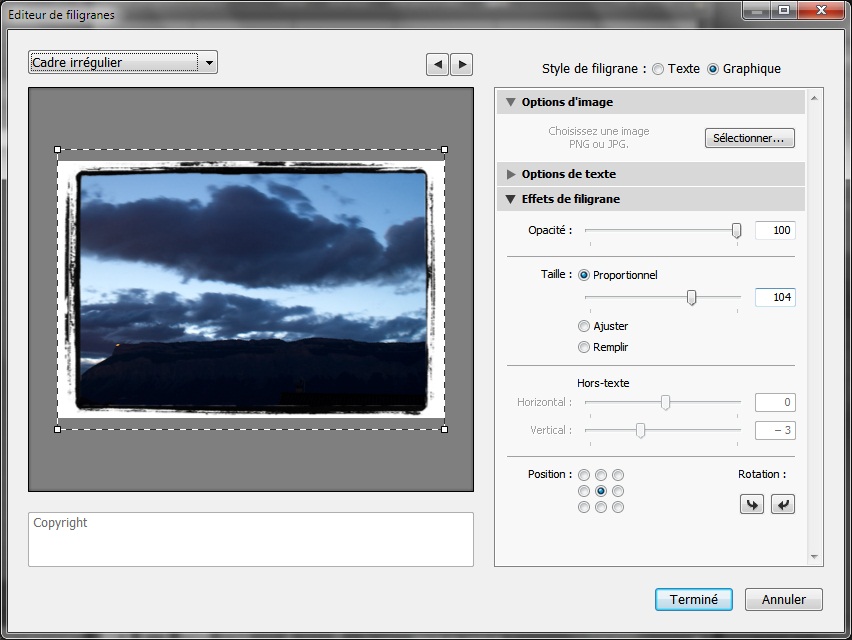This screenshot has height=640, width=852.
Task: Click the Sélectionner... image button
Action: 750,138
